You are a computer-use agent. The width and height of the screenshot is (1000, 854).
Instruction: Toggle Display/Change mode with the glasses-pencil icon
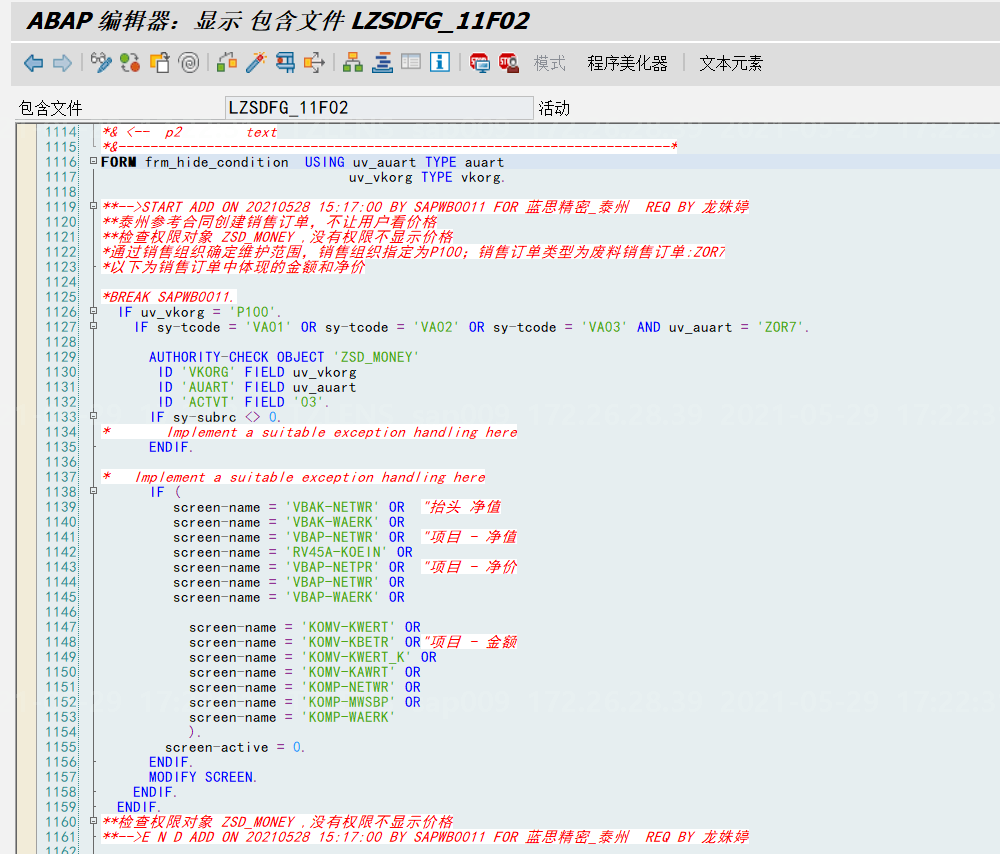[x=101, y=62]
